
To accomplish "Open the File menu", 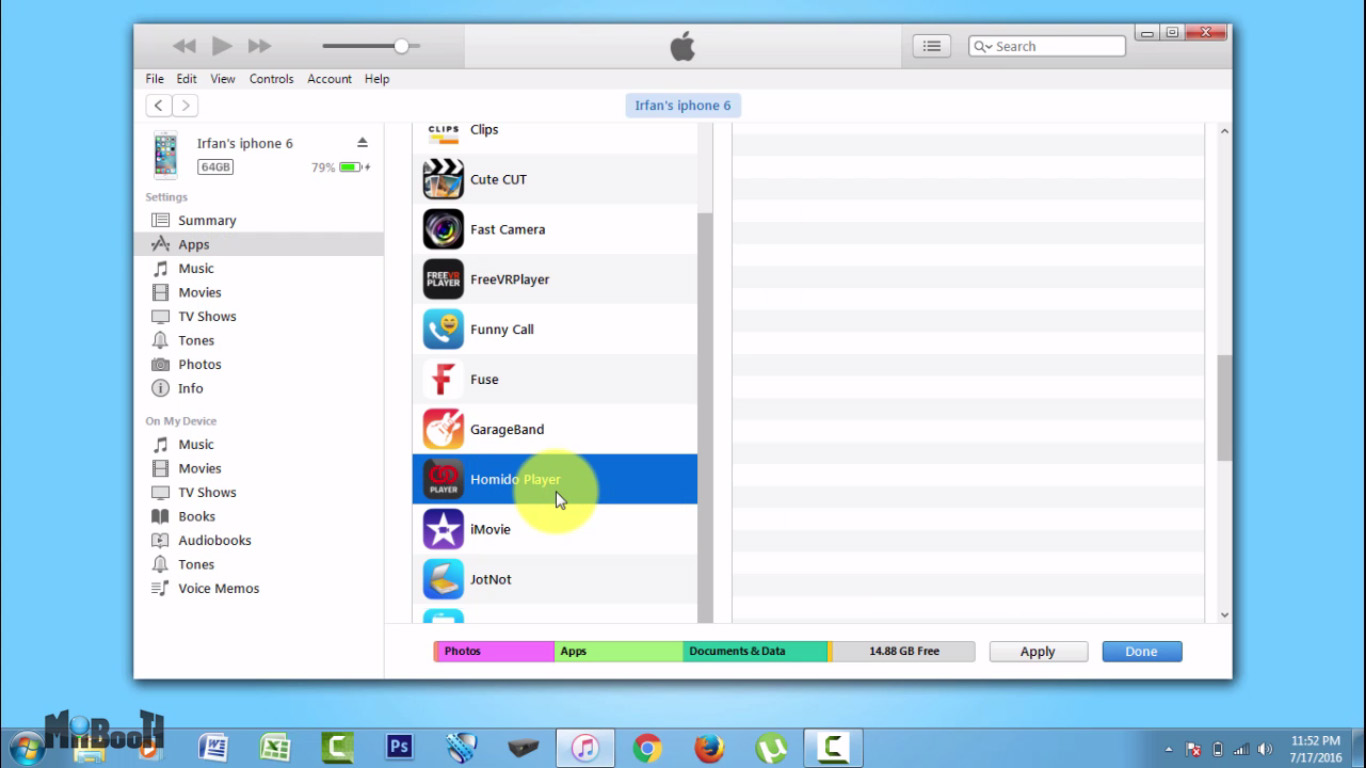I will tap(155, 79).
